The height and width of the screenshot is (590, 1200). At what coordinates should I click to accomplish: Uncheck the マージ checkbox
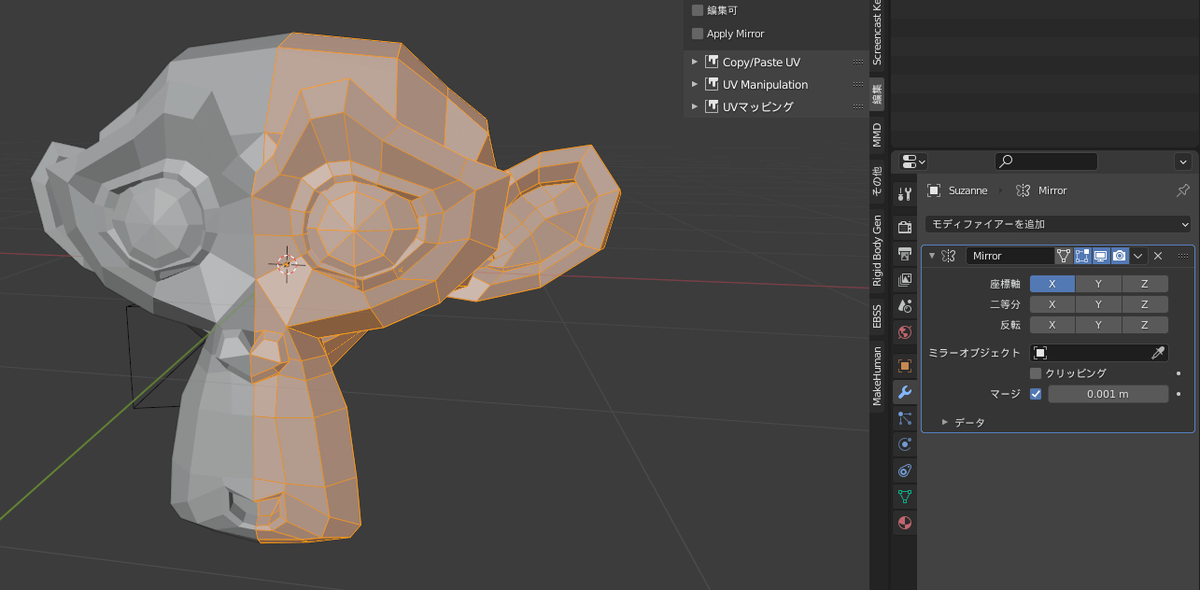tap(1036, 393)
